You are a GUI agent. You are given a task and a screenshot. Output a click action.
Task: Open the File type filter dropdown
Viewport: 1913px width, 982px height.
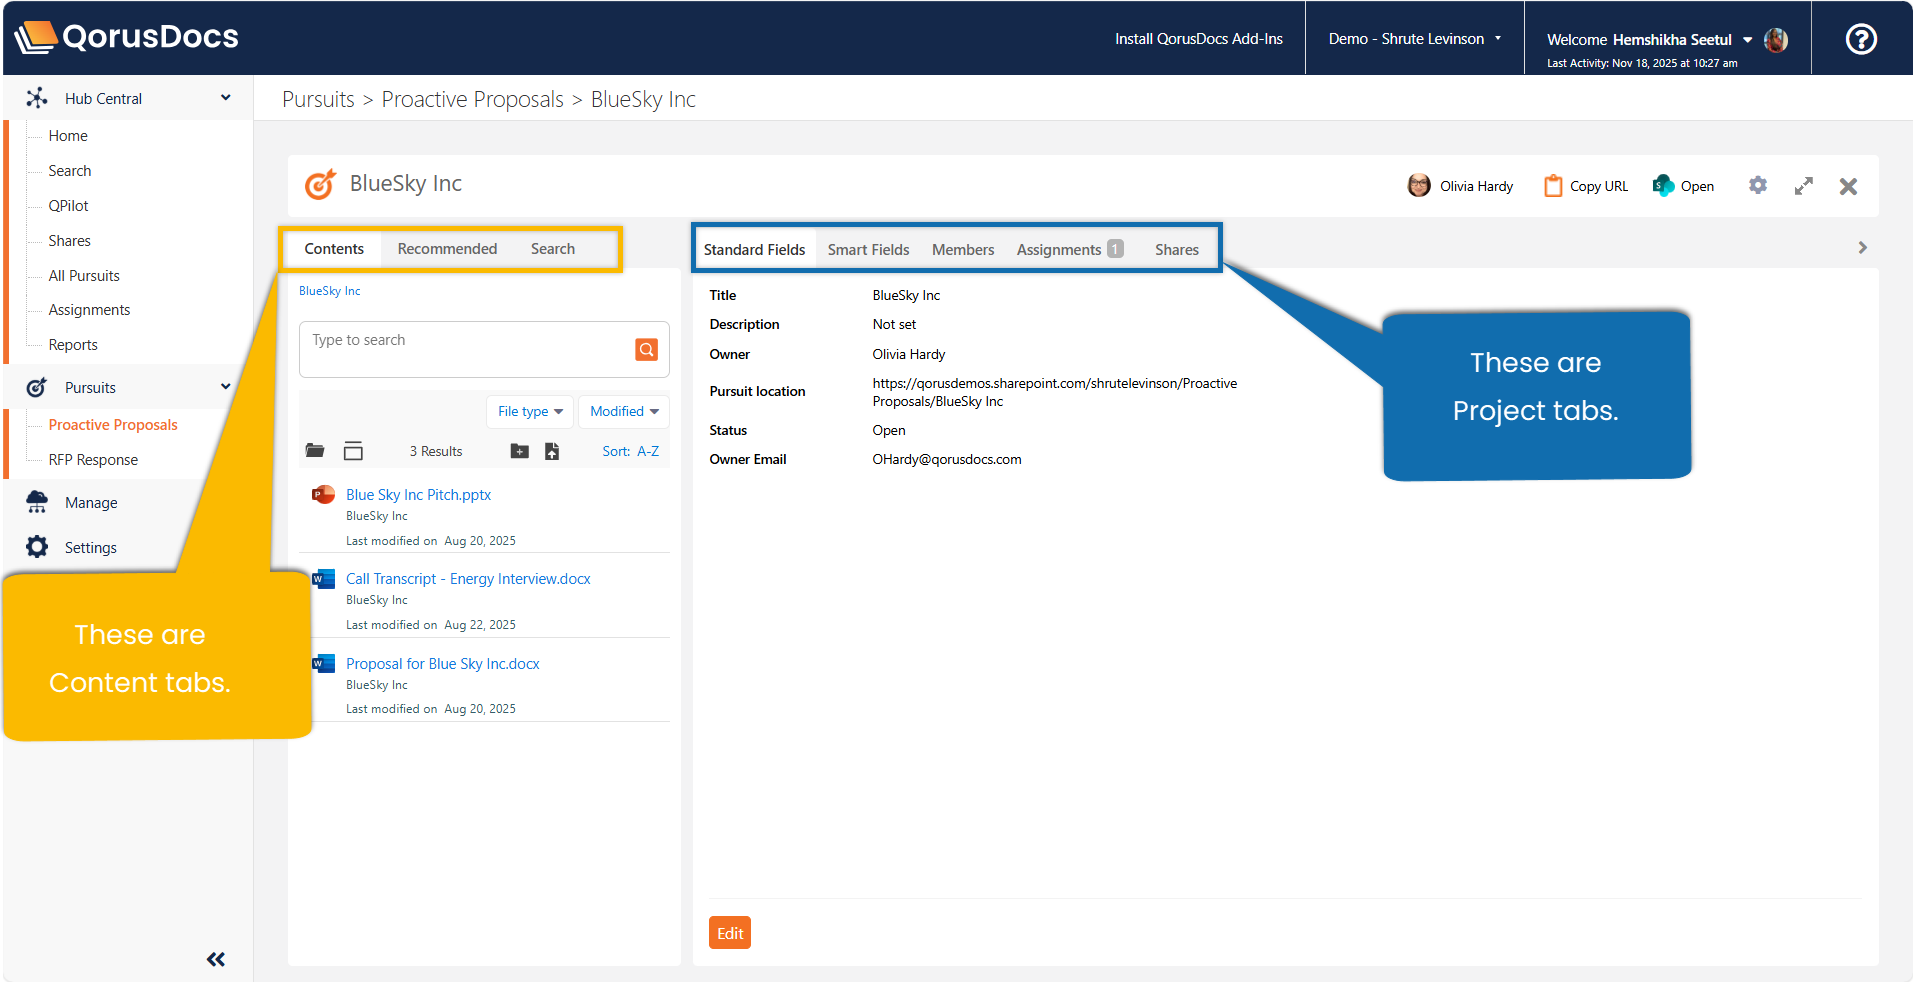point(530,411)
